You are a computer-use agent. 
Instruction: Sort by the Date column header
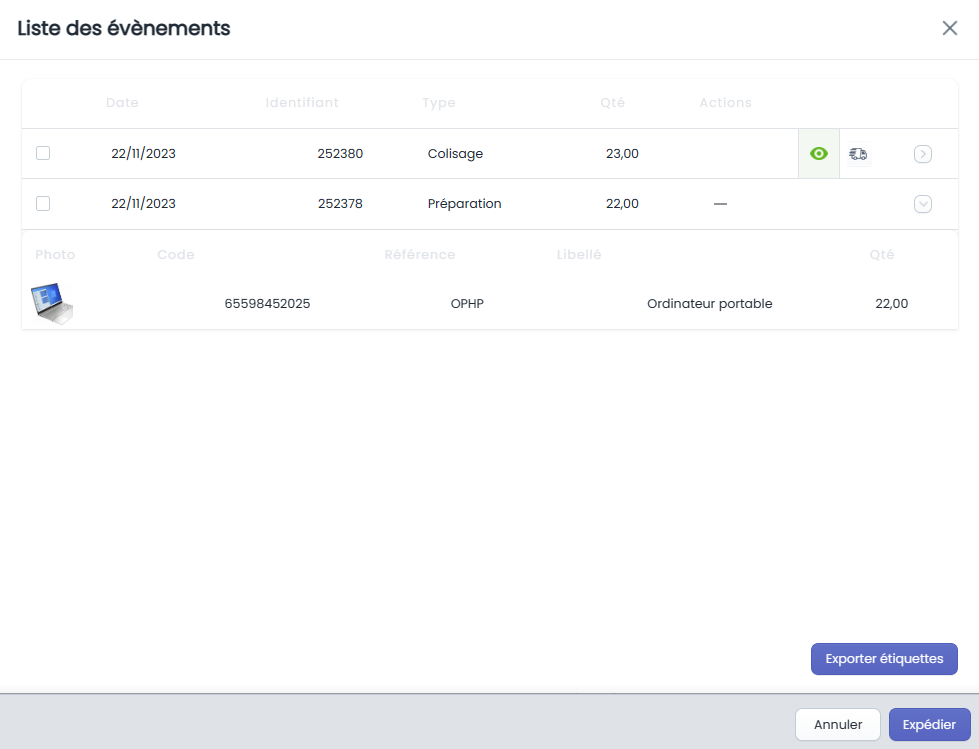coord(122,102)
